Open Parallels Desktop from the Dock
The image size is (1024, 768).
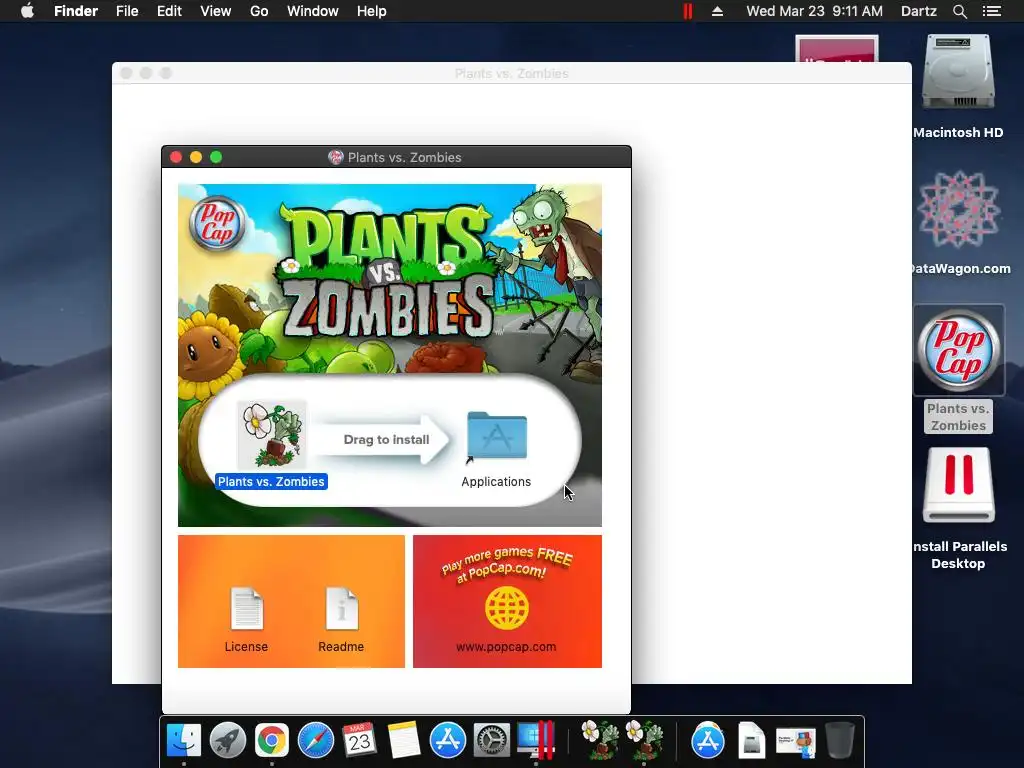(x=536, y=741)
